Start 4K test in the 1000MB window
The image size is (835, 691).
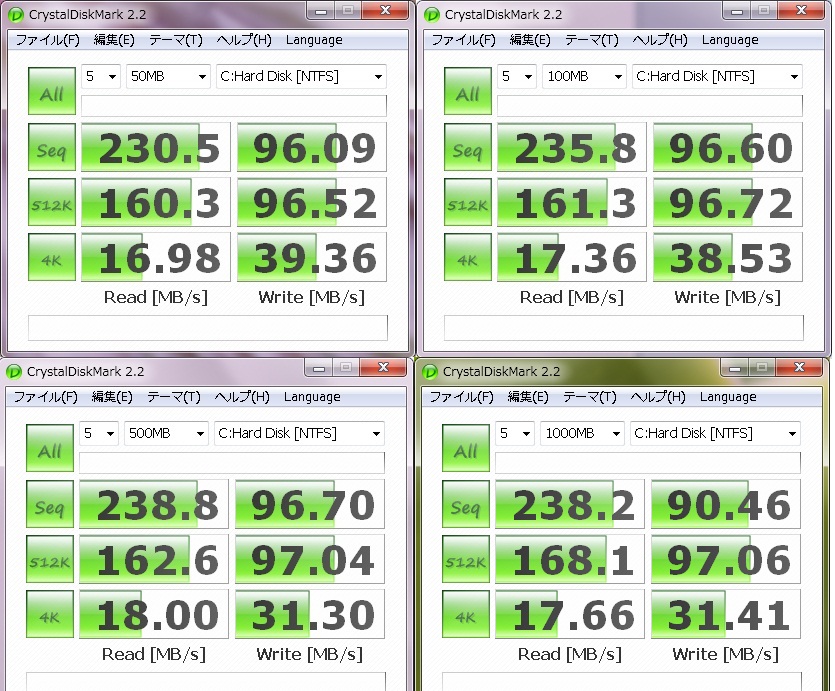pos(465,614)
